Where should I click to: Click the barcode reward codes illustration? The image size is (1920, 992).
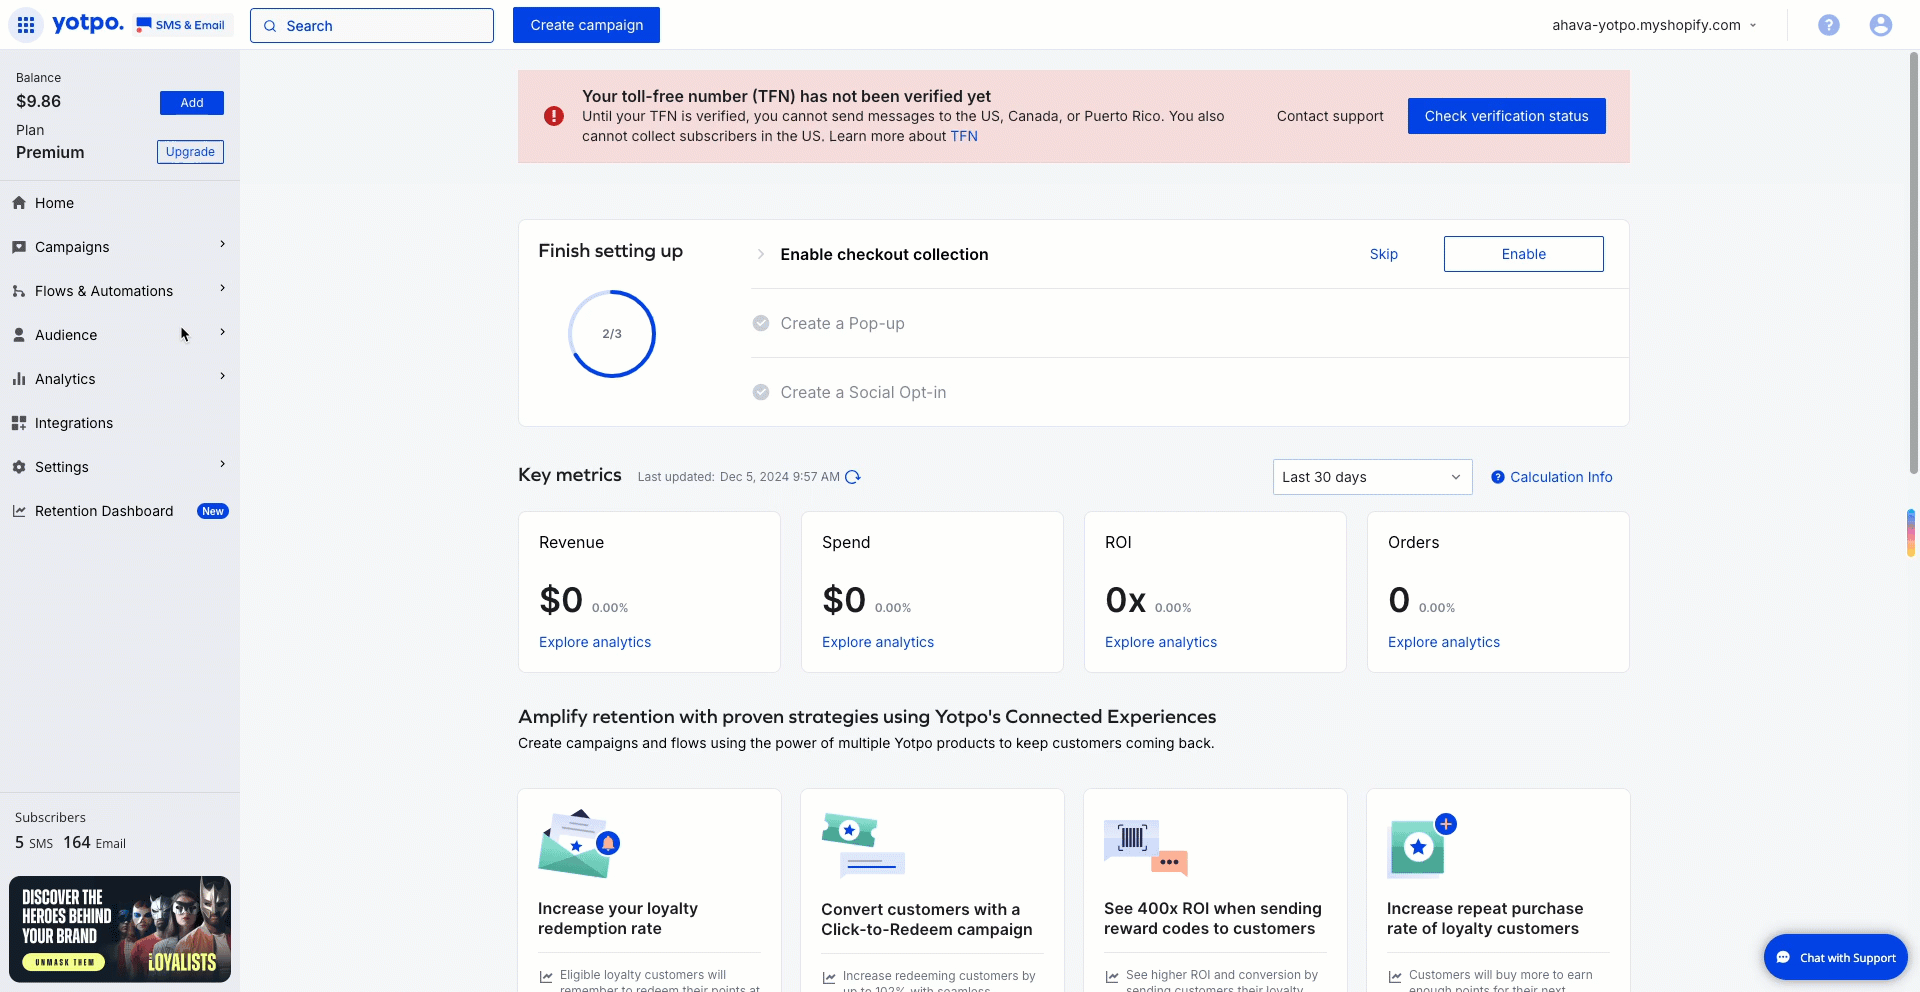(x=1146, y=847)
